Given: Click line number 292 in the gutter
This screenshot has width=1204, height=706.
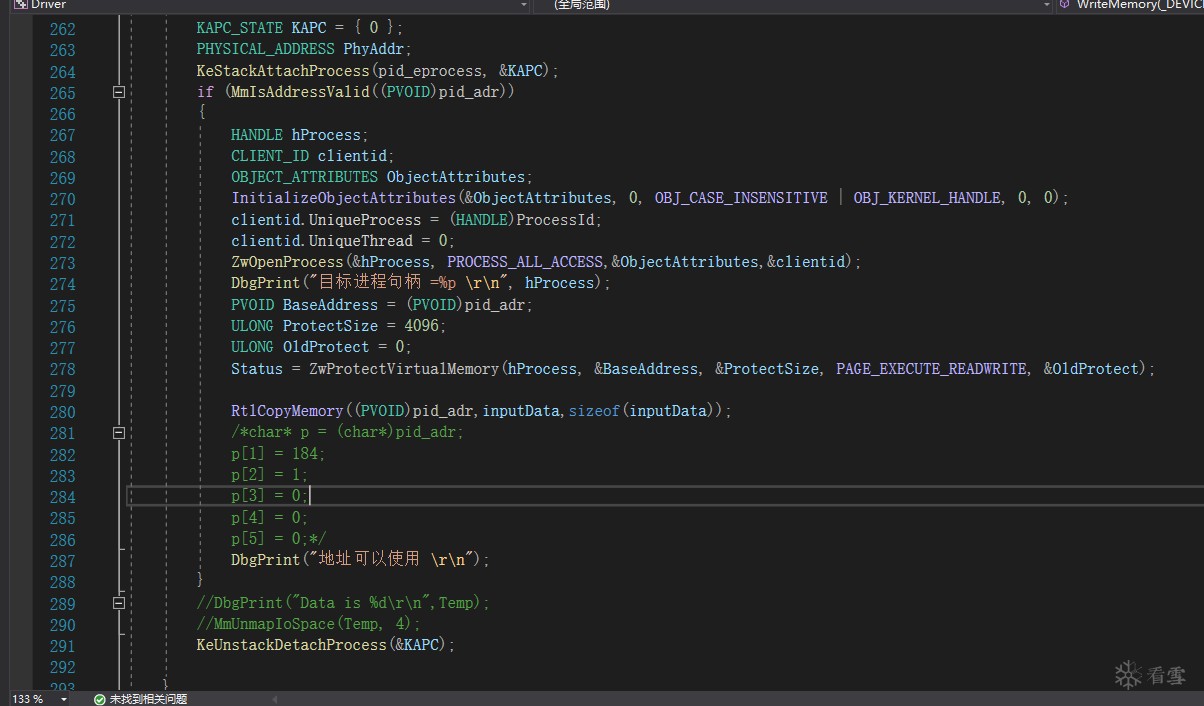Looking at the screenshot, I should [62, 667].
